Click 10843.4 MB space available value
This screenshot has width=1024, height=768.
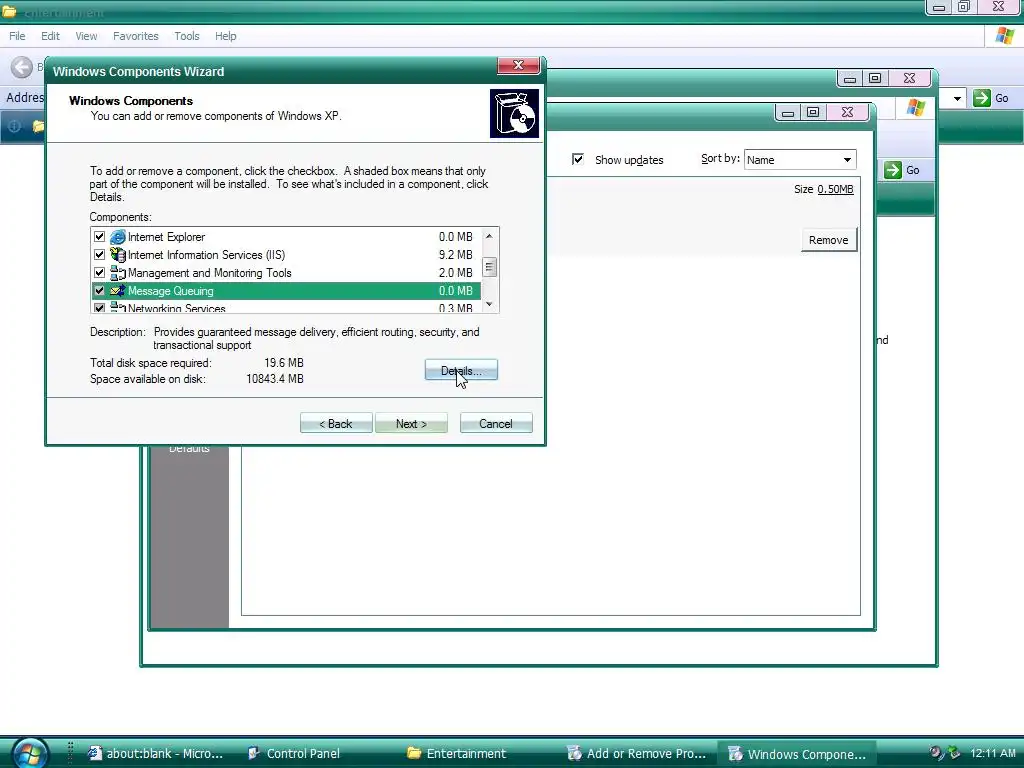[x=275, y=379]
